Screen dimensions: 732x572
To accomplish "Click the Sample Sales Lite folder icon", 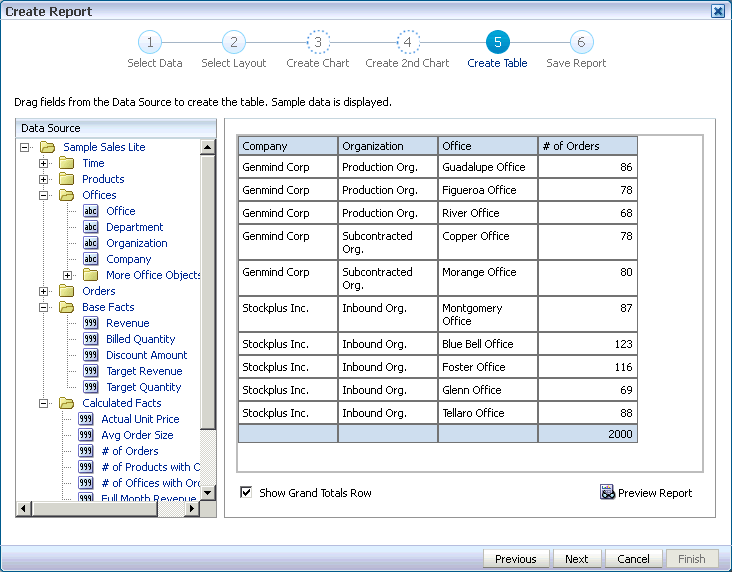I will 47,147.
